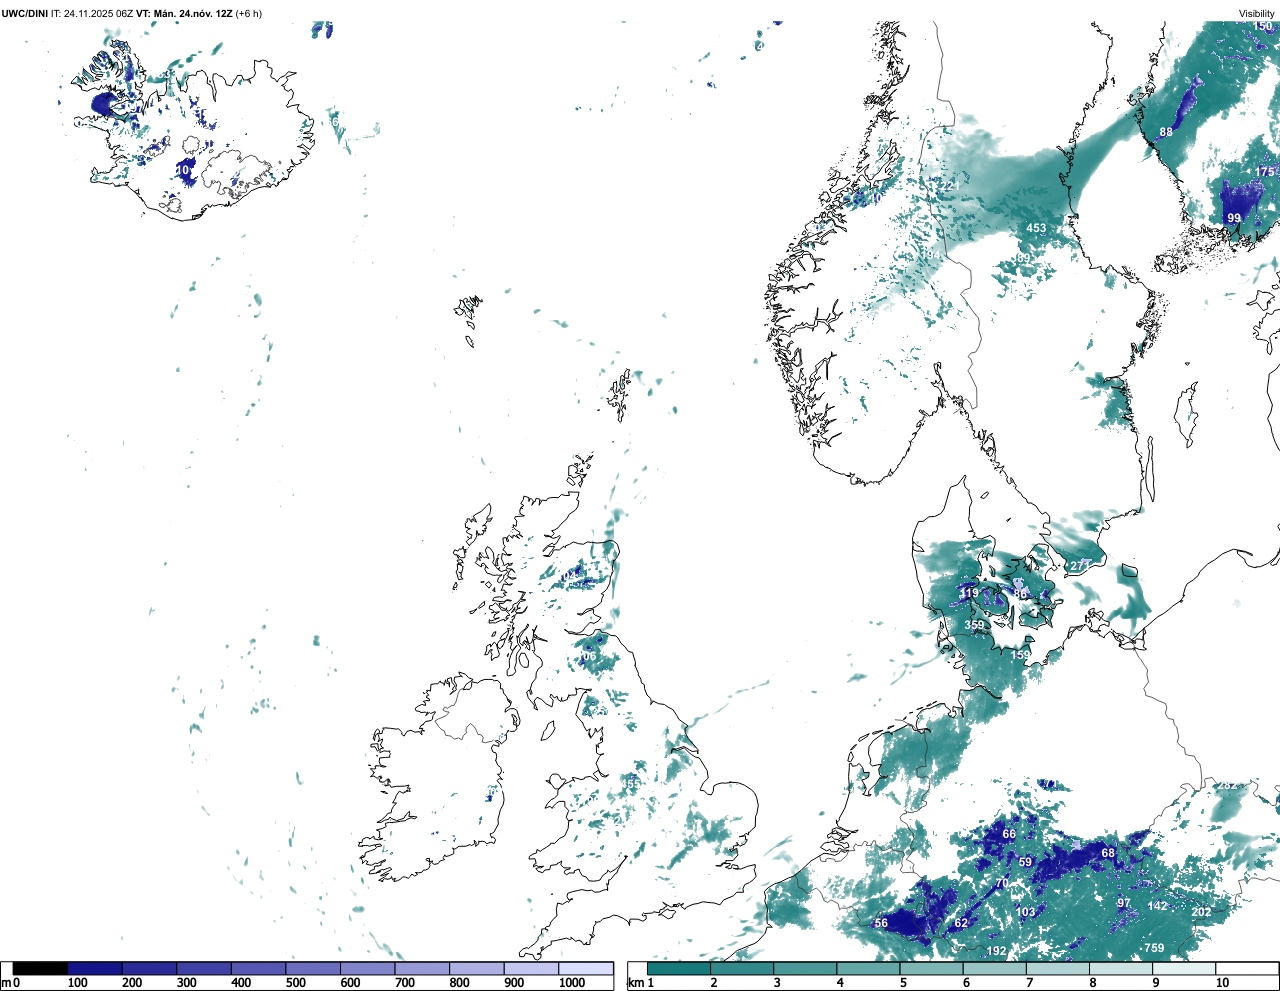The width and height of the screenshot is (1280, 991).
Task: Click the 'km' unit label of right legend
Action: (635, 983)
